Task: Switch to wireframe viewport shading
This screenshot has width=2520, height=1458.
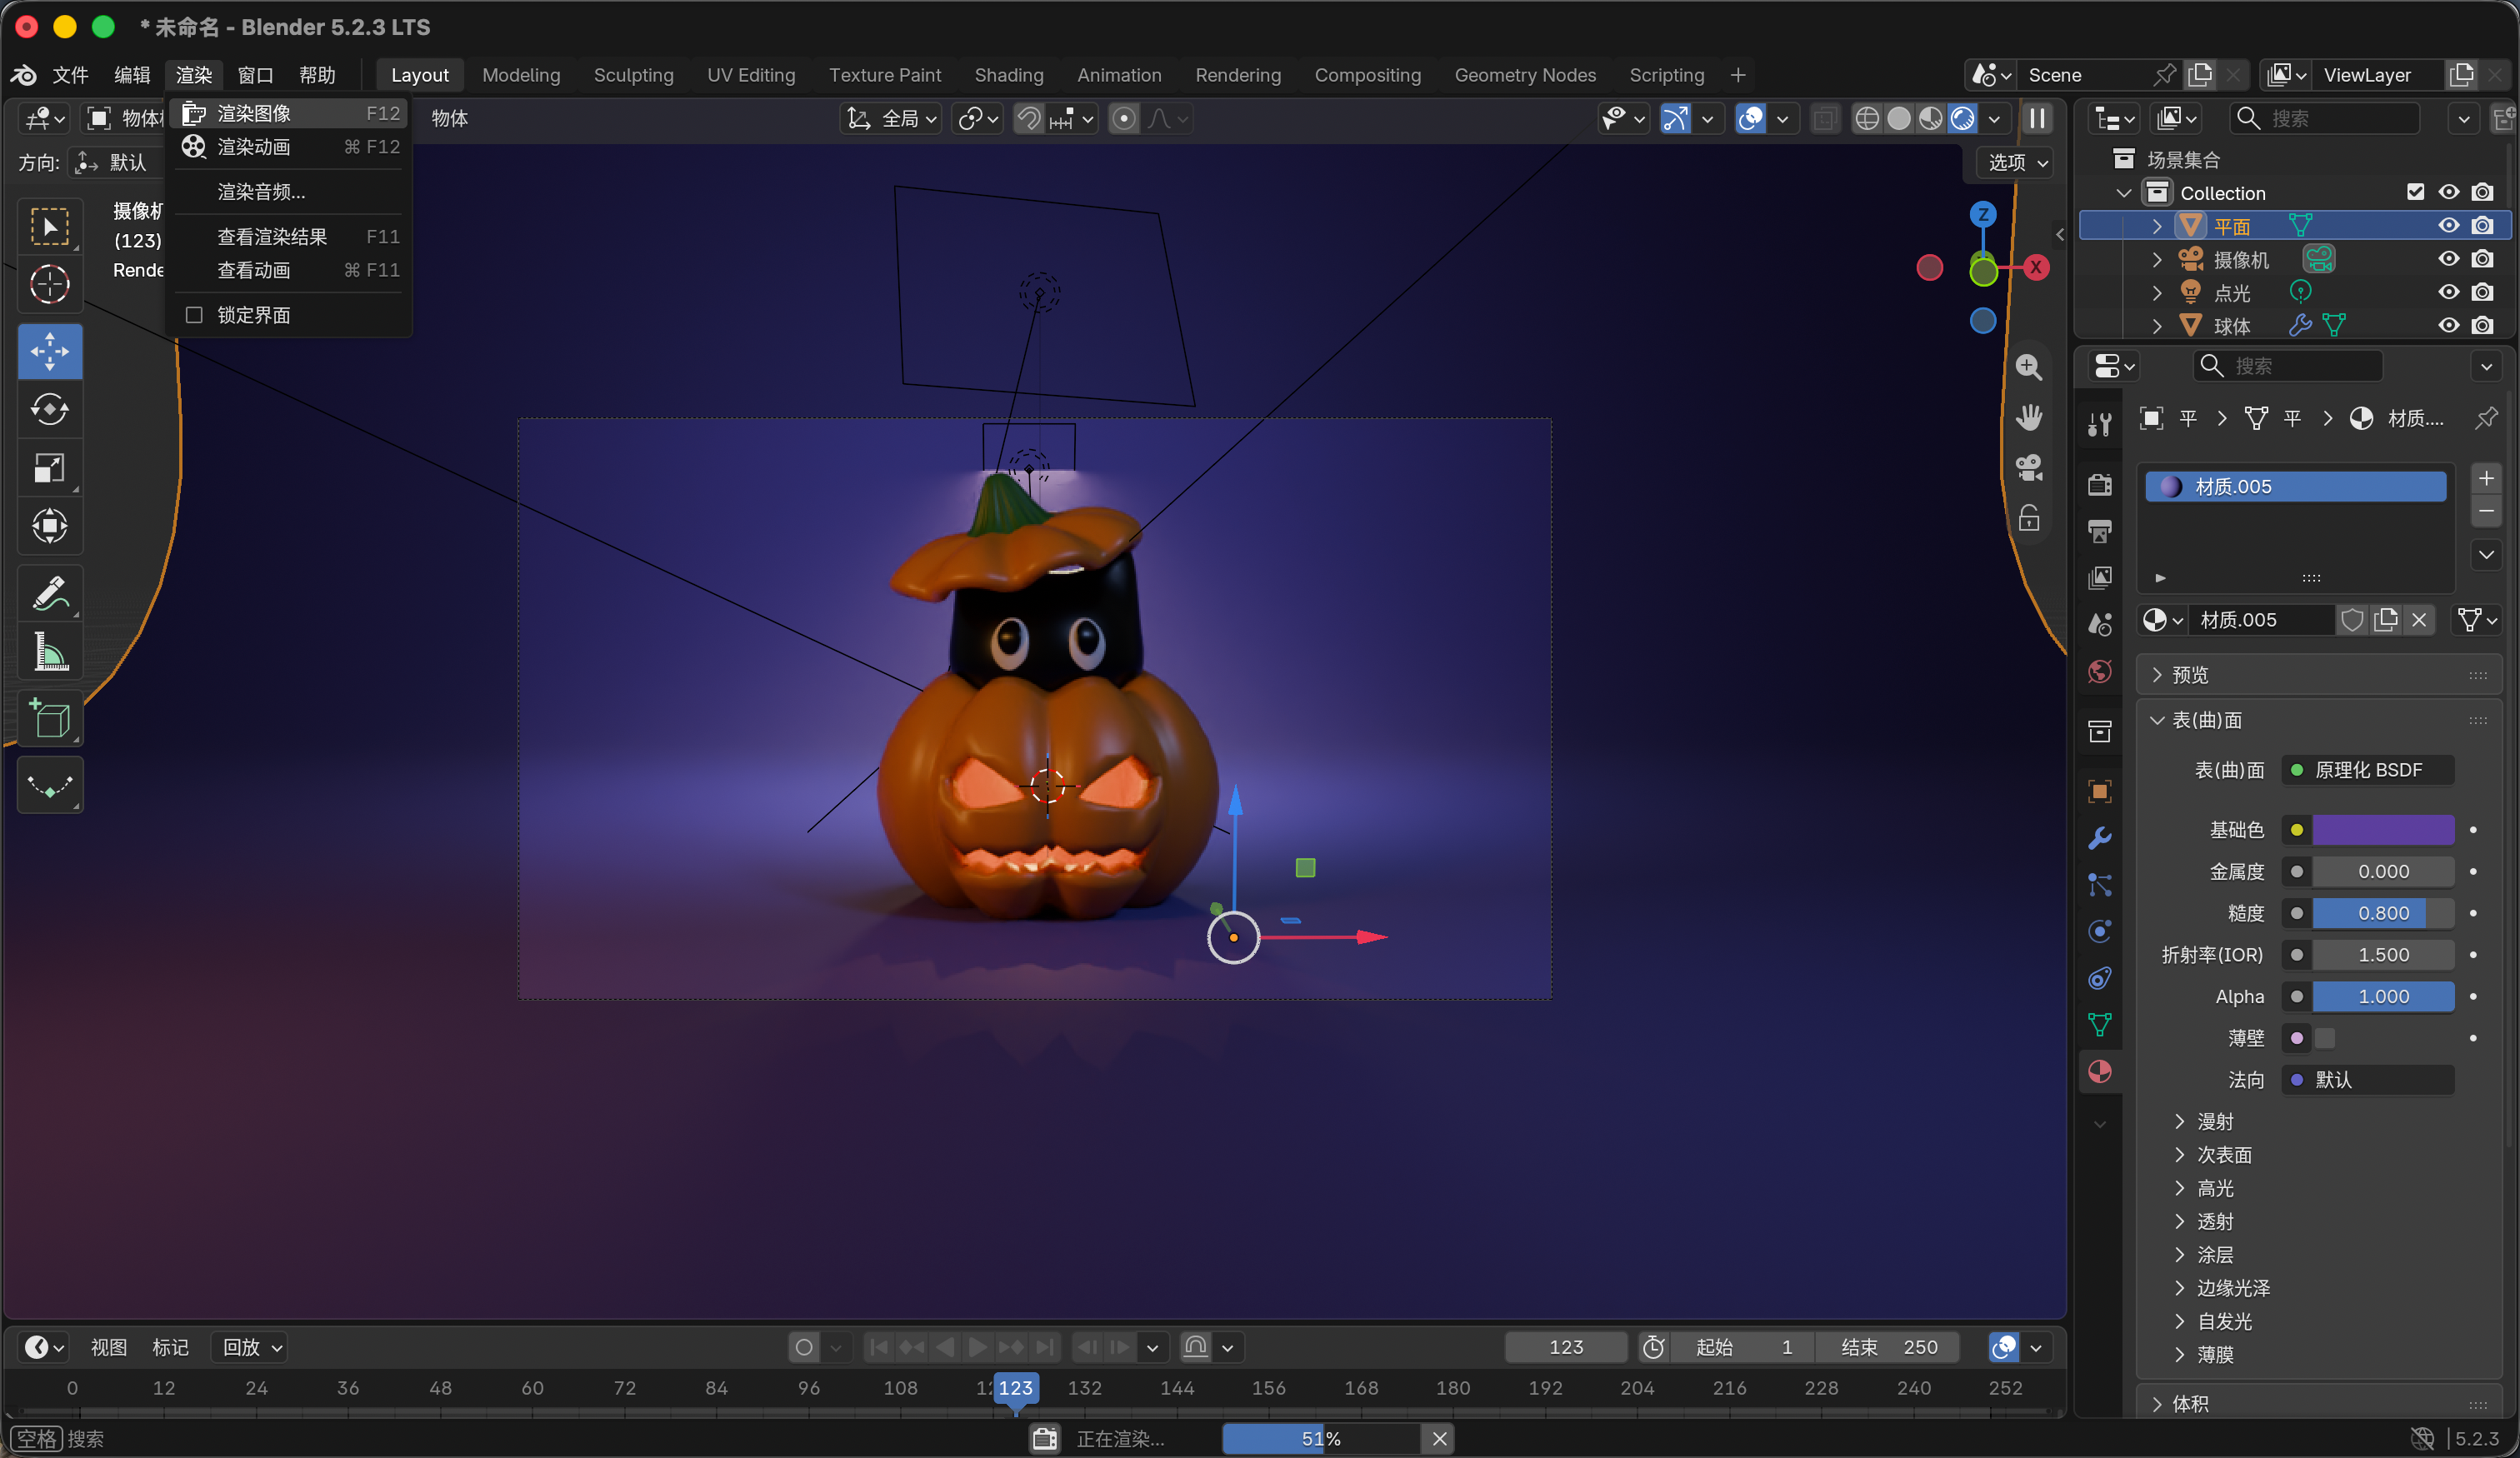Action: (1866, 118)
